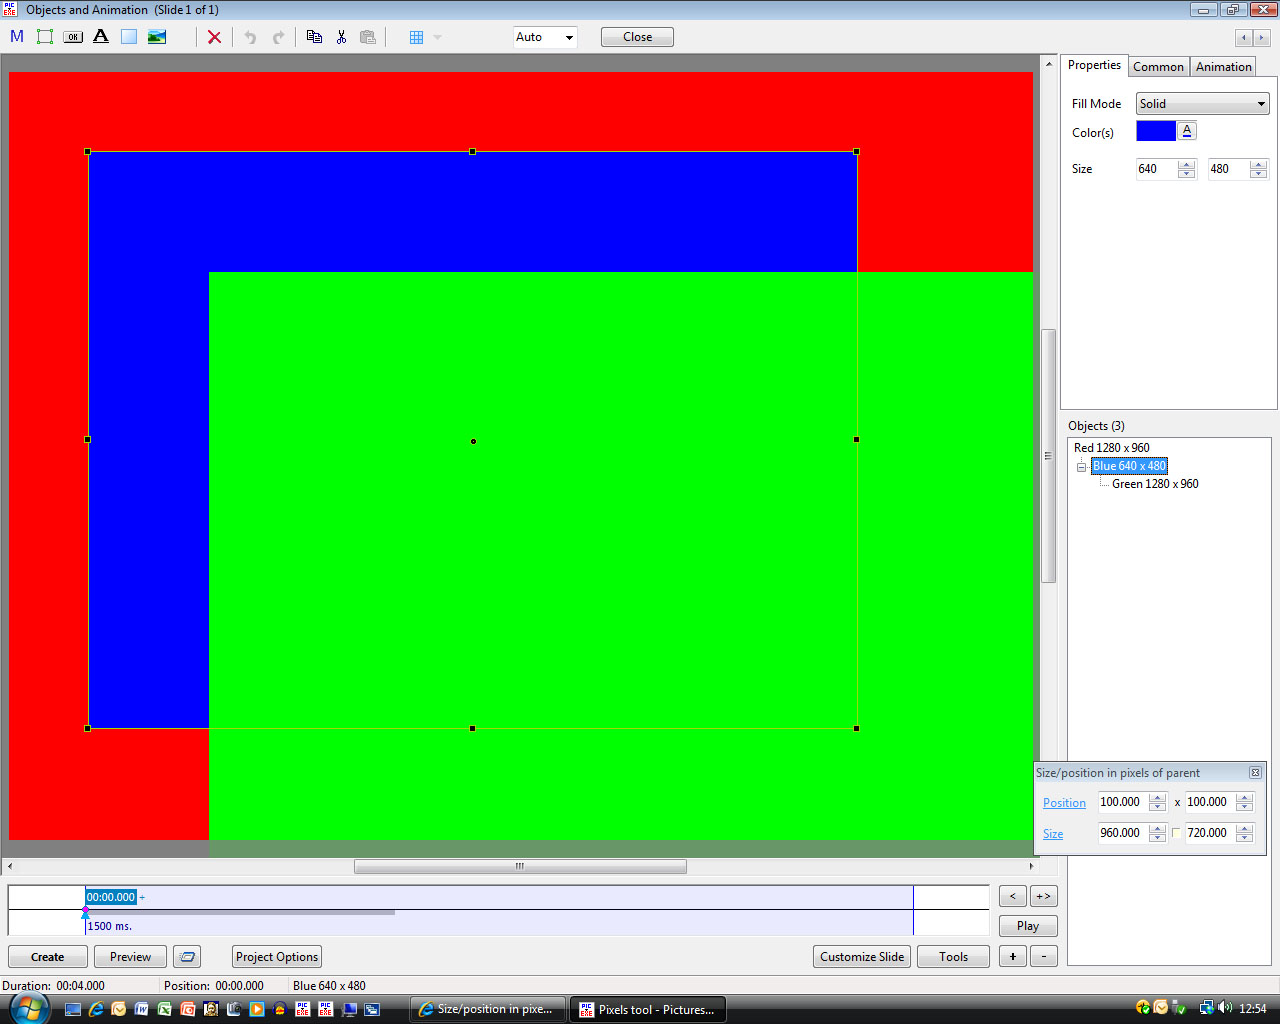
Task: Toggle the grid icon in toolbar
Action: coord(416,37)
